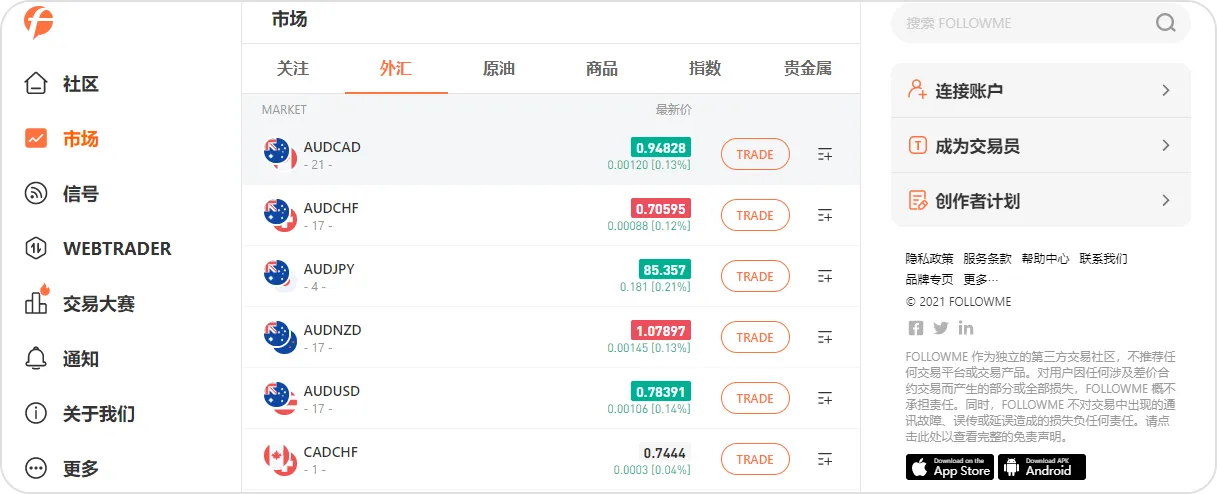Open 成为交易员 panel item

pos(1041,145)
